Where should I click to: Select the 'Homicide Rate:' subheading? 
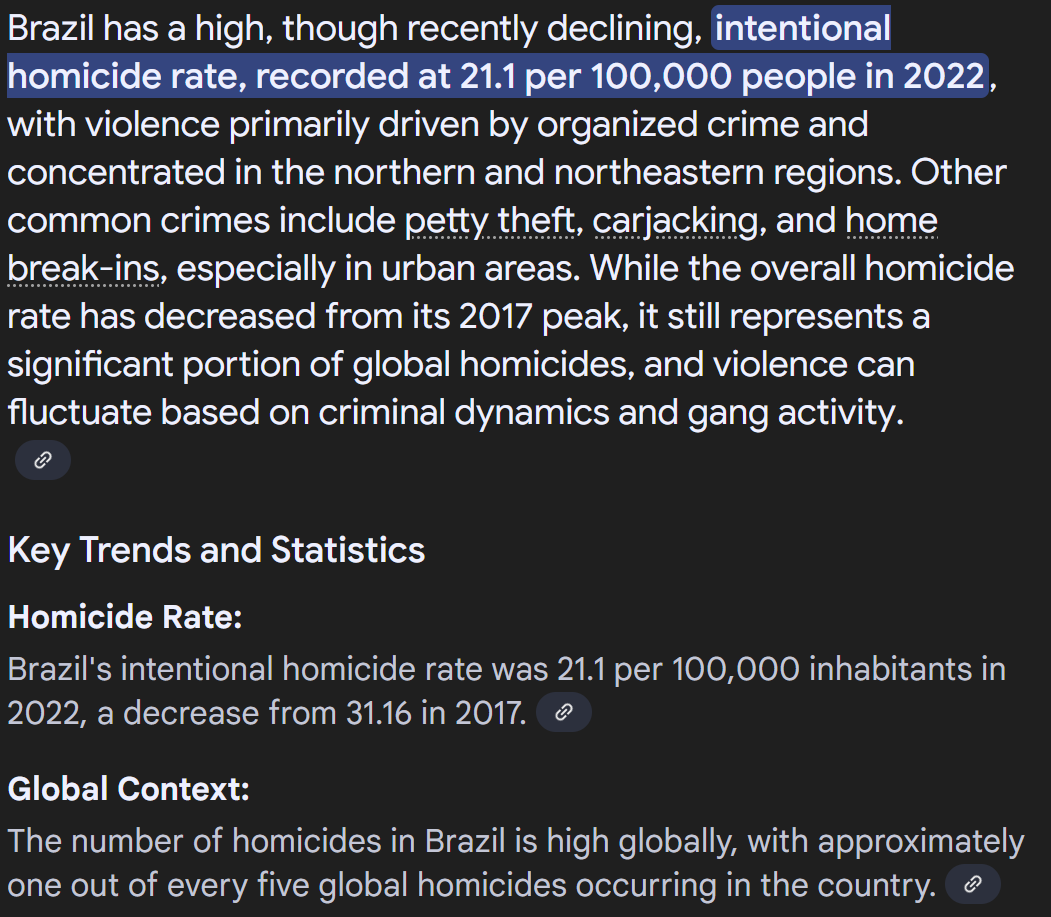click(x=125, y=617)
